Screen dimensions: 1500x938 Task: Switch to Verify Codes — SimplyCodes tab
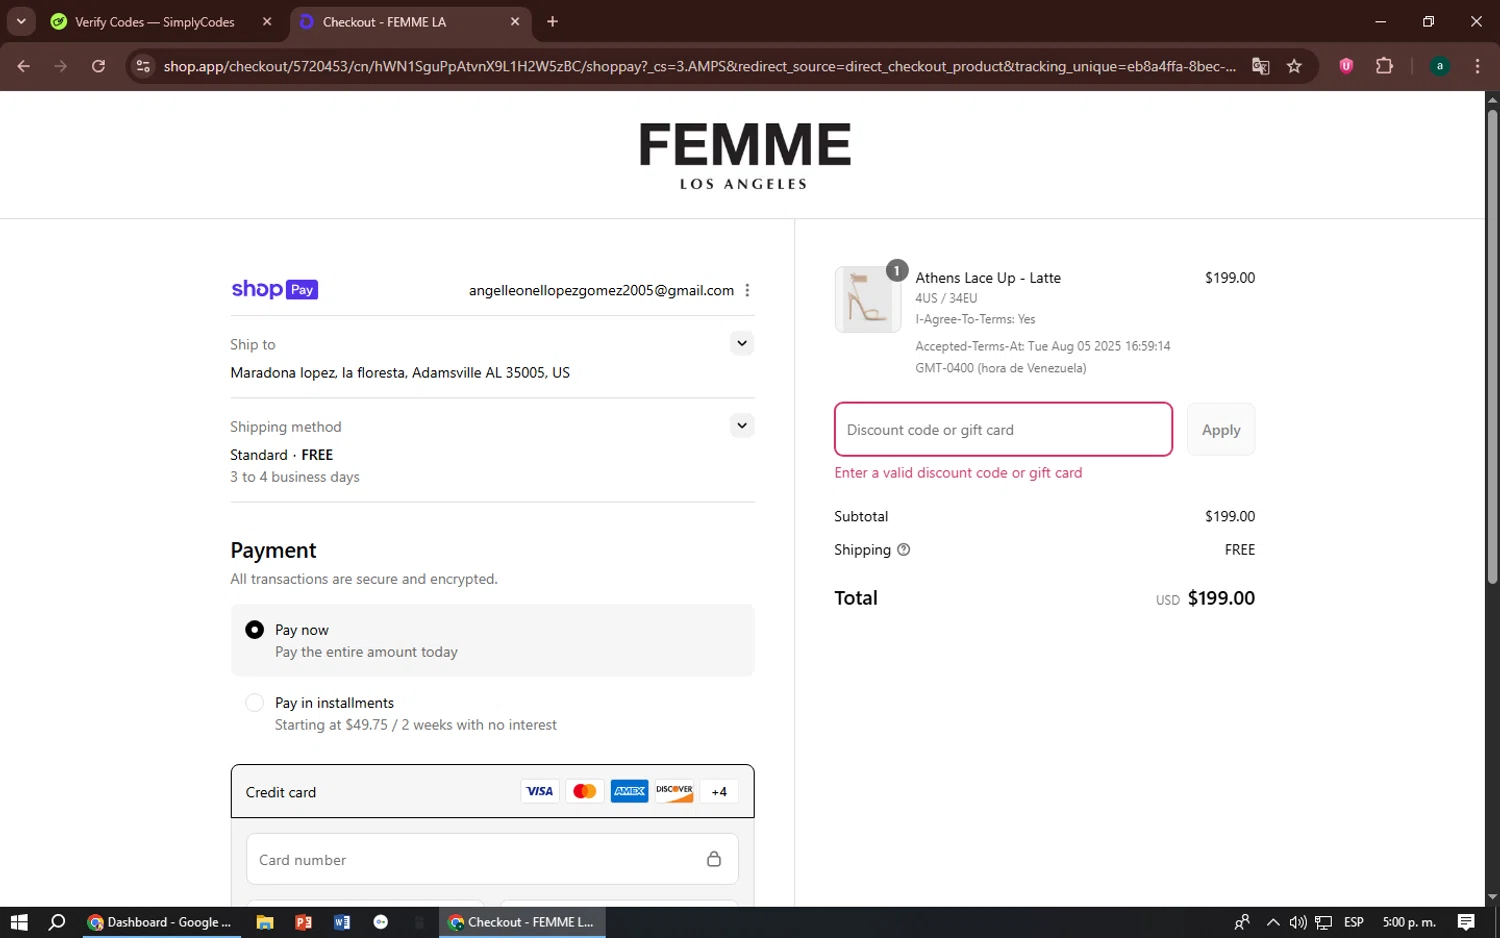pyautogui.click(x=155, y=21)
